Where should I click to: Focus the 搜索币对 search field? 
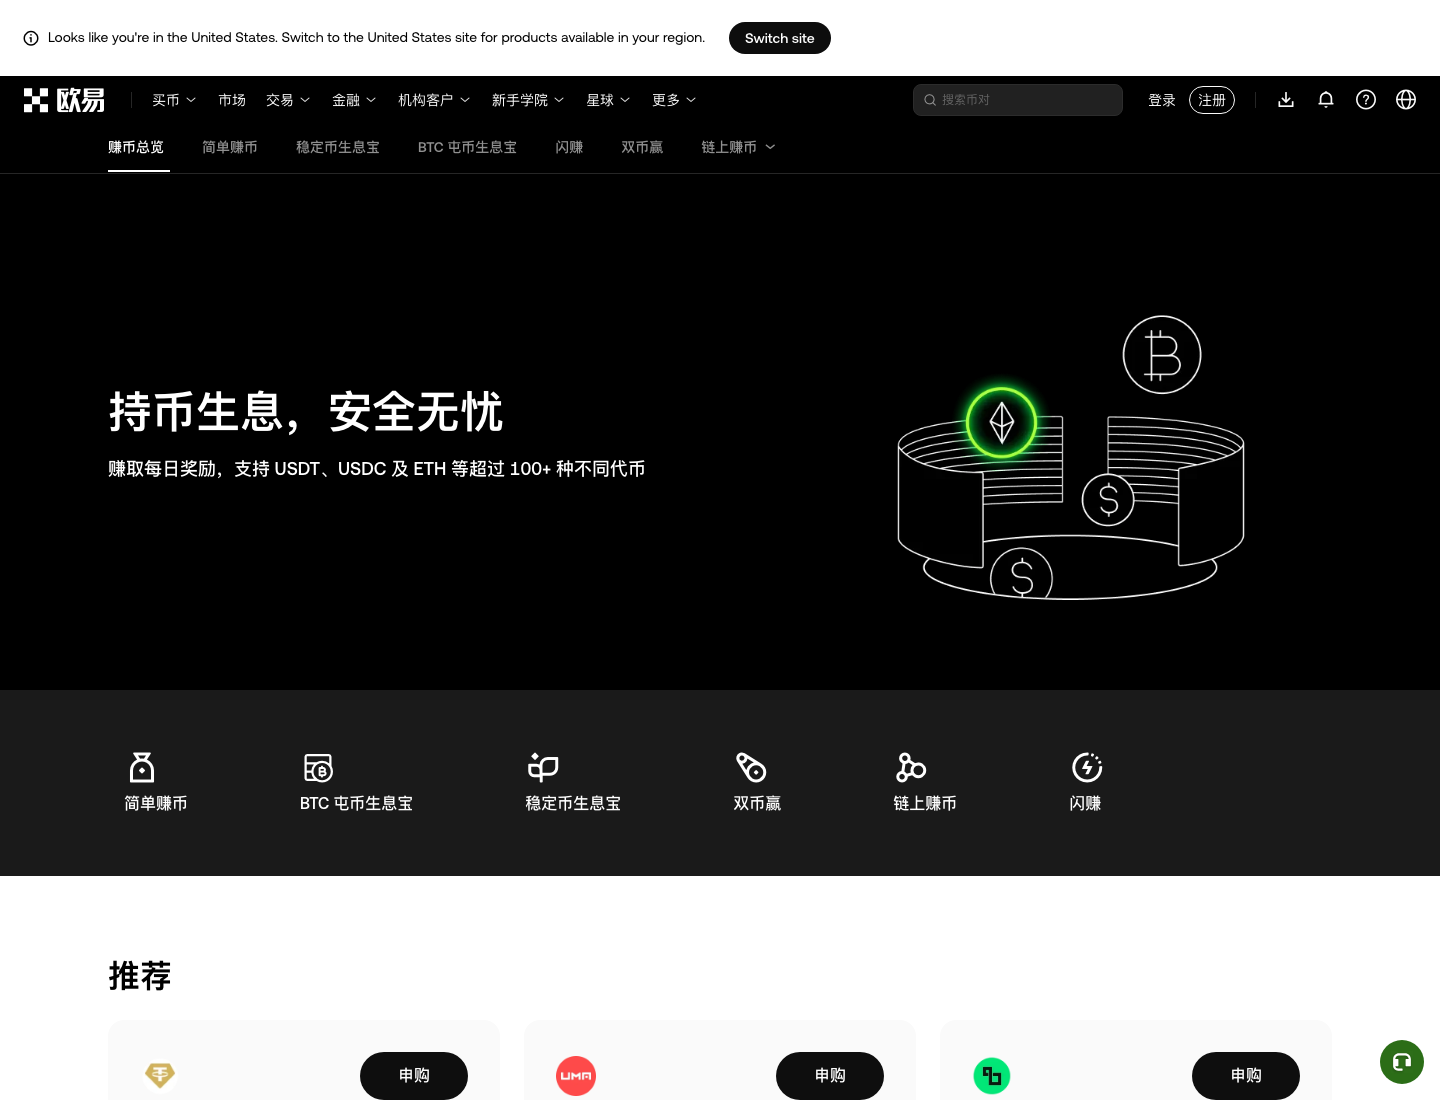(x=1018, y=100)
